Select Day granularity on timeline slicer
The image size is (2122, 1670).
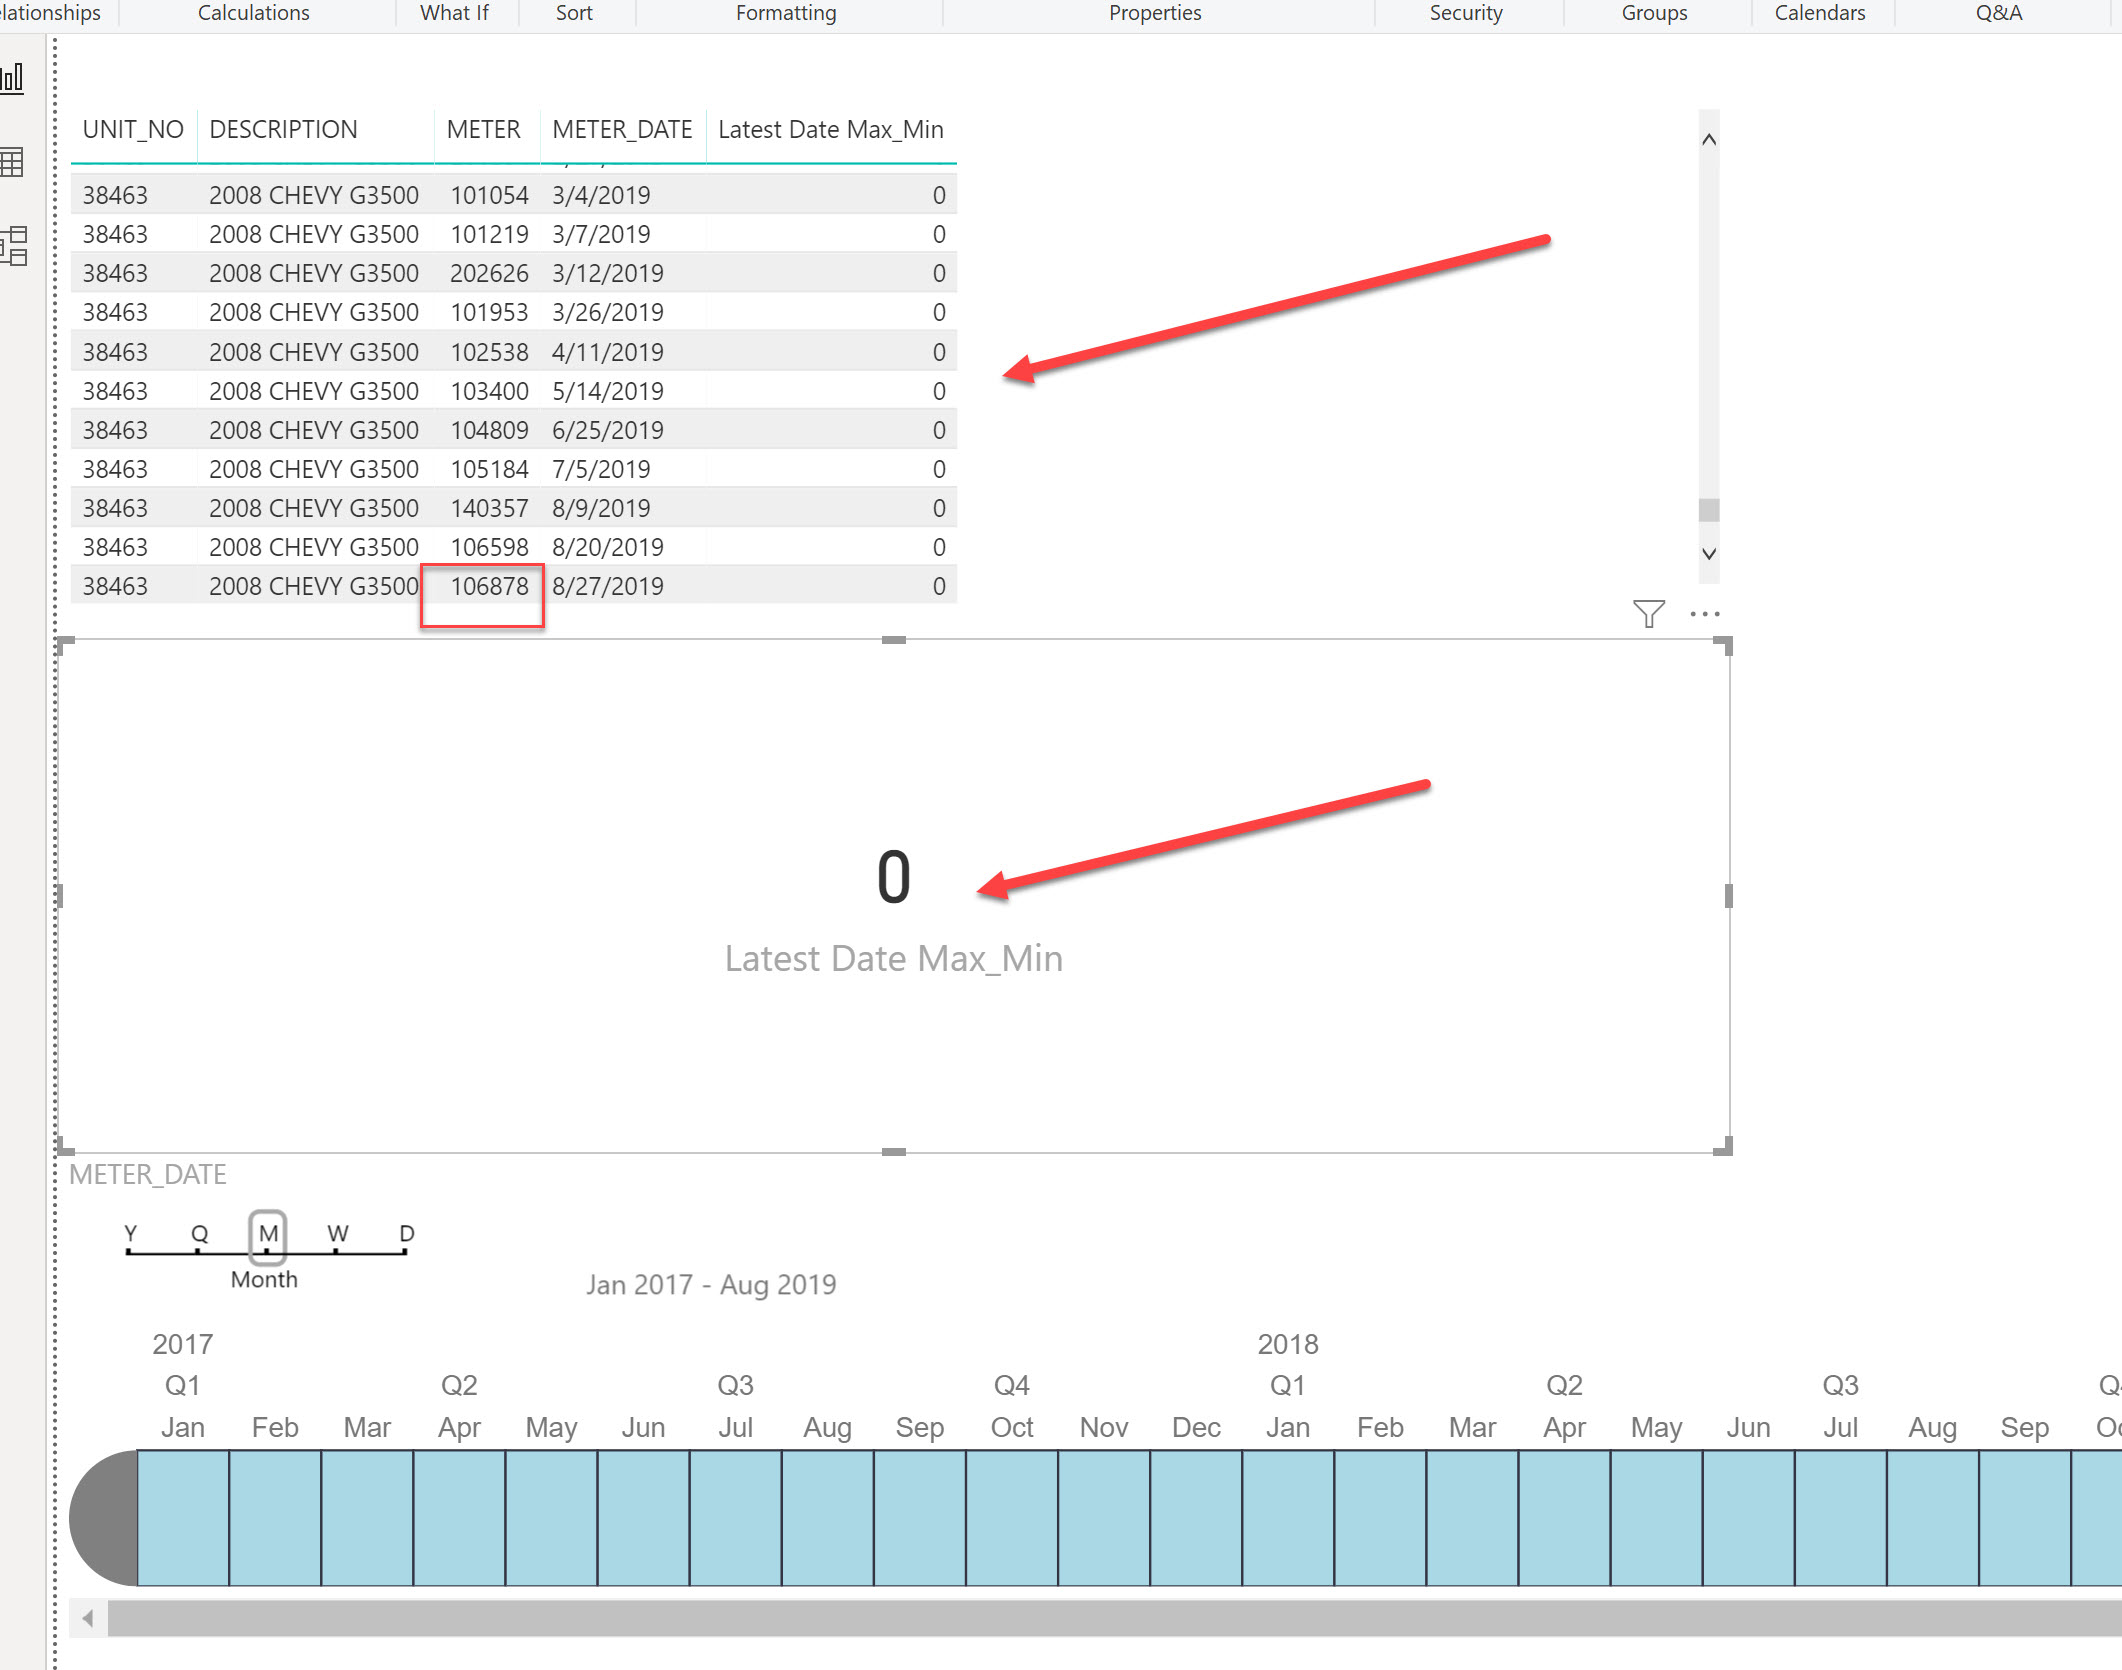pyautogui.click(x=406, y=1234)
